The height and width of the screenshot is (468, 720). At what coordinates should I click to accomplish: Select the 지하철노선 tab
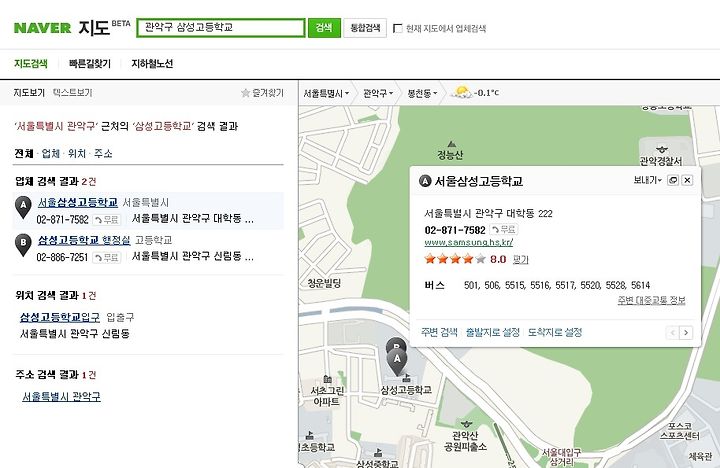click(152, 63)
